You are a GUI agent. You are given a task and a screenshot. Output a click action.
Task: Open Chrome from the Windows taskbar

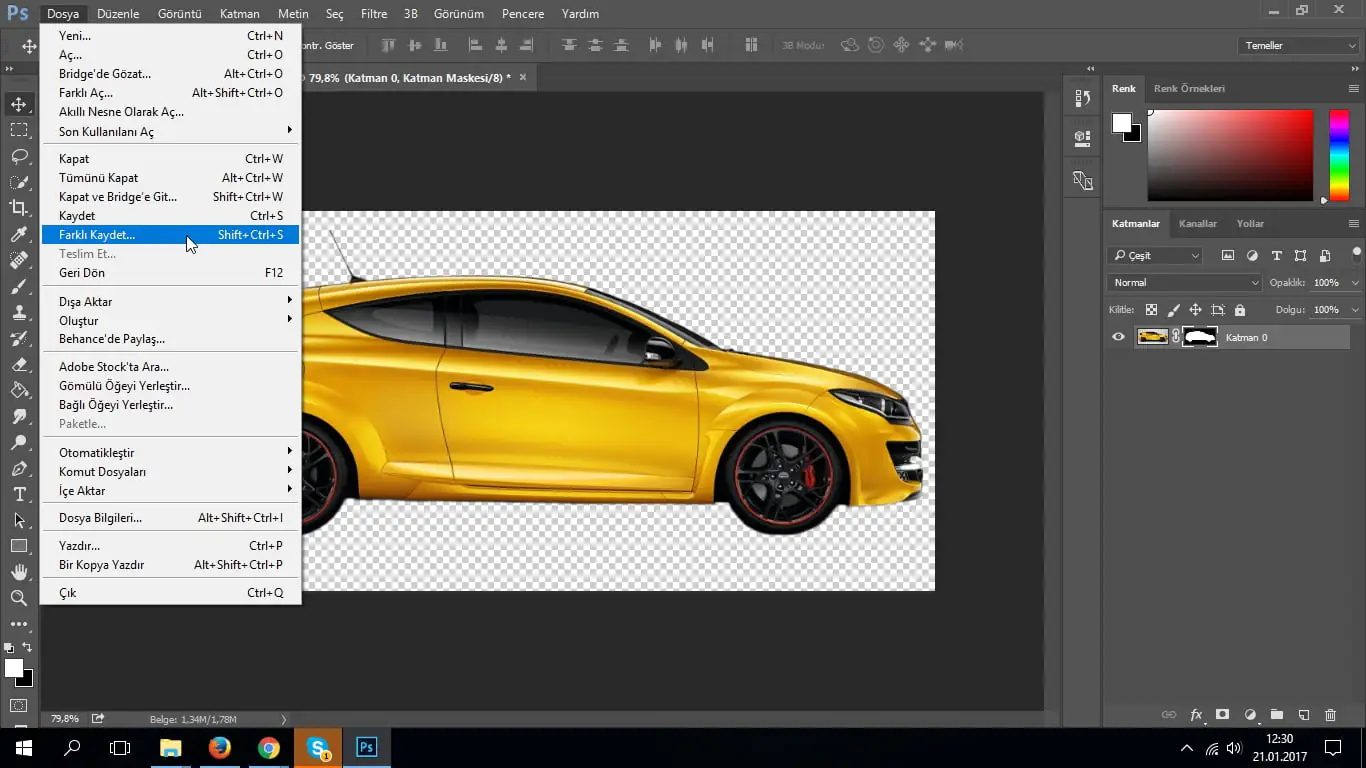[268, 747]
